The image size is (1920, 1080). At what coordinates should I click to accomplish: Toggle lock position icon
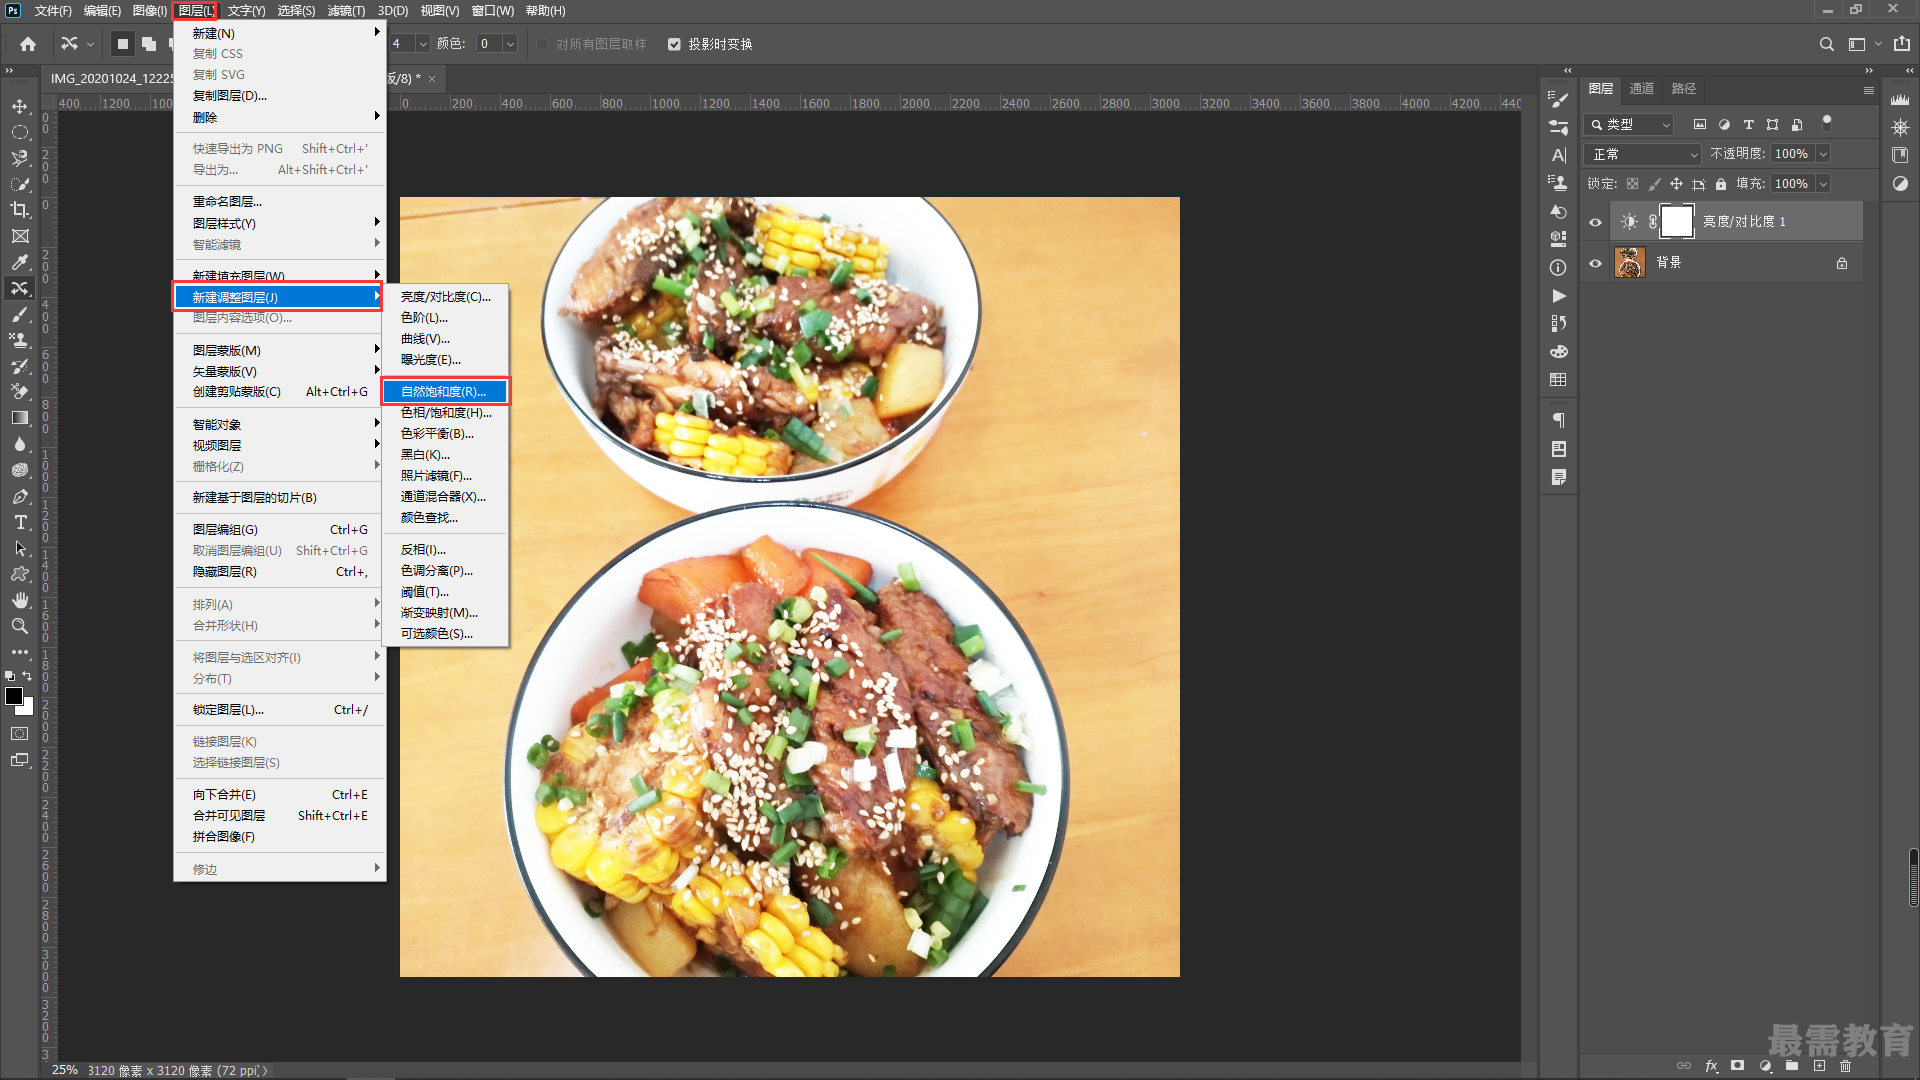[x=1676, y=184]
